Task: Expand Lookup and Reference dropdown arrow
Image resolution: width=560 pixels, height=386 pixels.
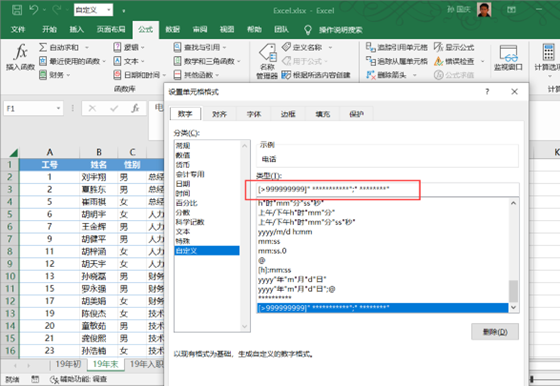Action: (224, 47)
